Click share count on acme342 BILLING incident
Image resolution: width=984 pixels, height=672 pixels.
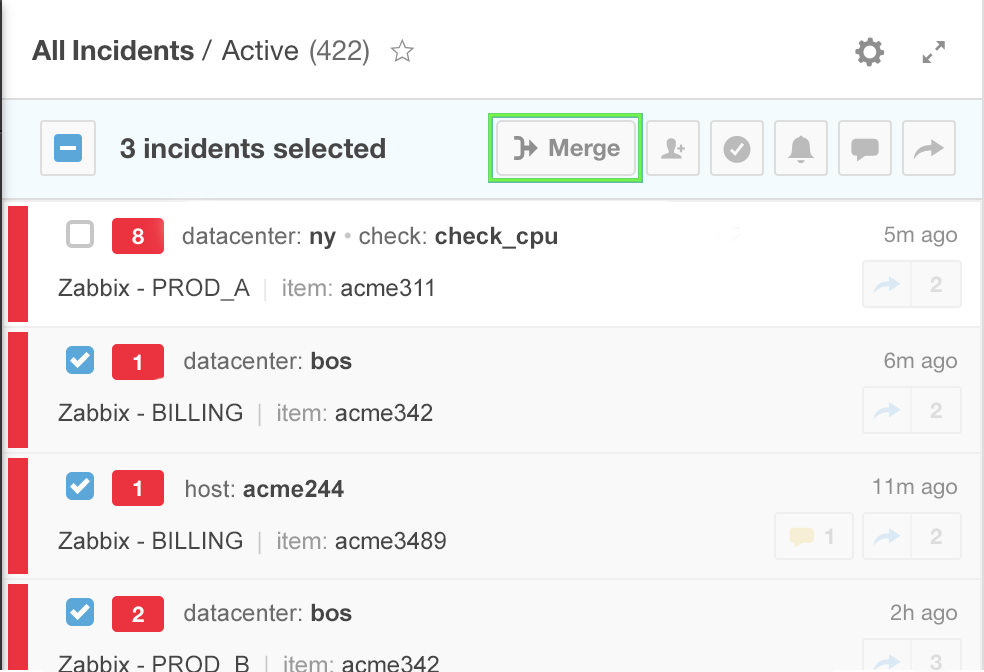912,410
